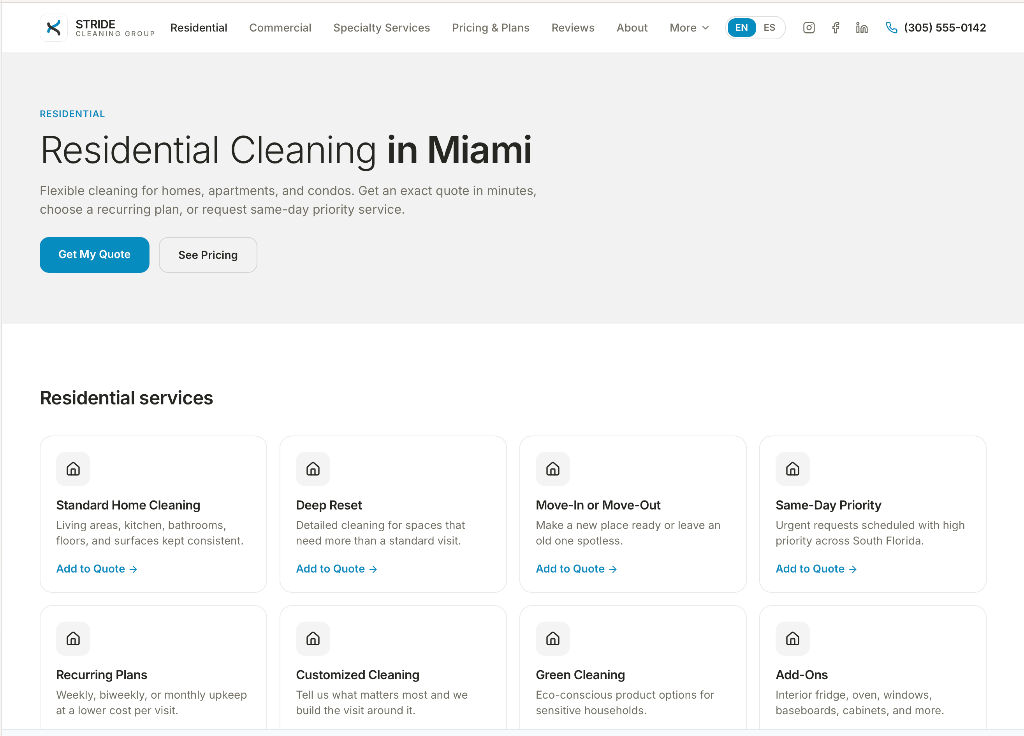
Task: Add Deep Reset to quote
Action: coord(336,569)
